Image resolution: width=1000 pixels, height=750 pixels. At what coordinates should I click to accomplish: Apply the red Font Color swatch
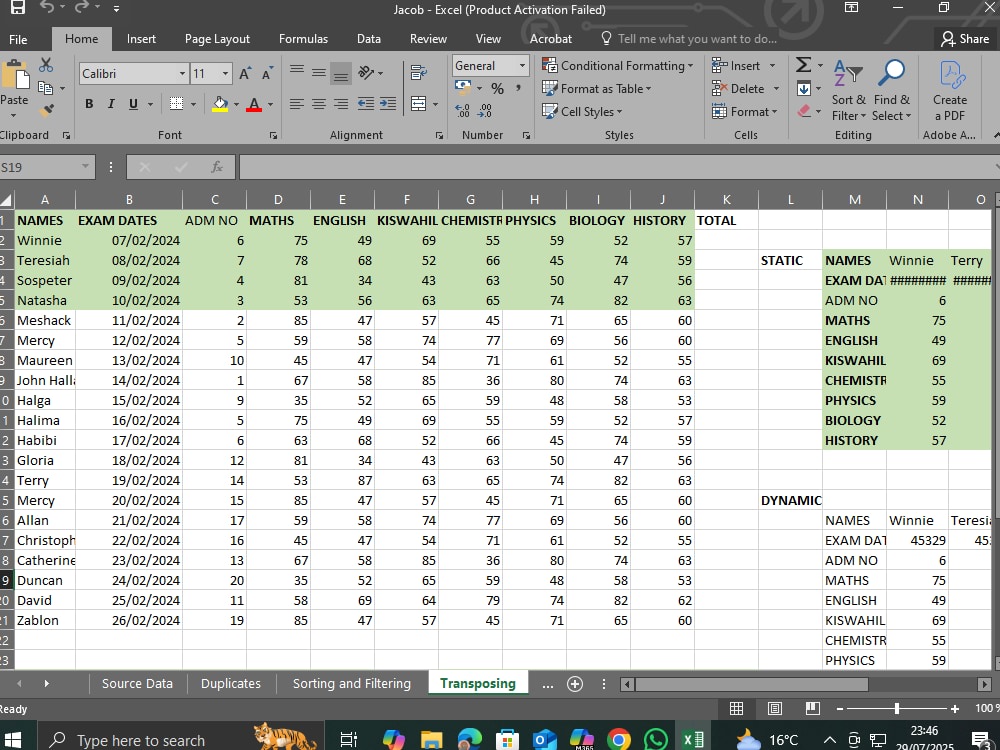pyautogui.click(x=254, y=104)
